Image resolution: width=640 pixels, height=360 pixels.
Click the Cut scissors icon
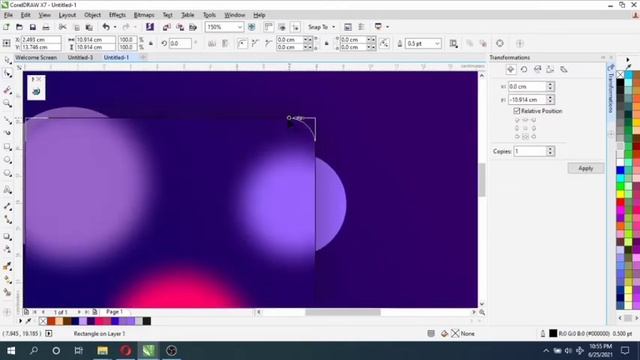point(62,27)
